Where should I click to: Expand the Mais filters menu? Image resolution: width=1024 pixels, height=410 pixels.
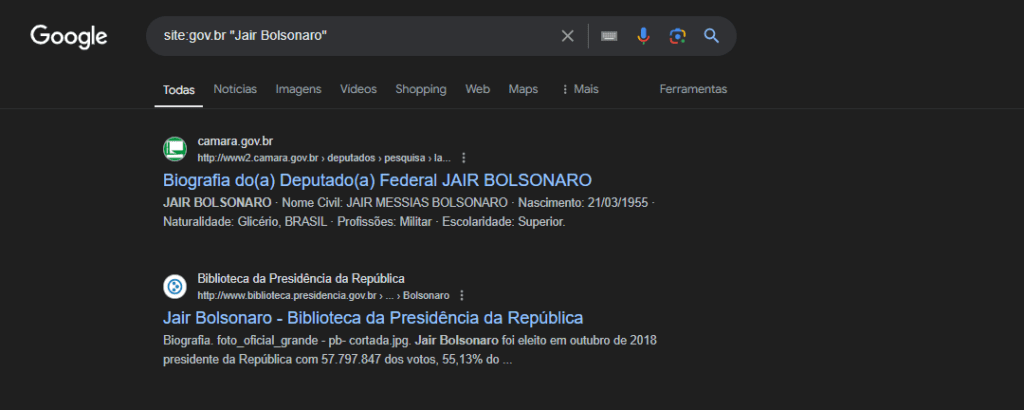pyautogui.click(x=580, y=89)
